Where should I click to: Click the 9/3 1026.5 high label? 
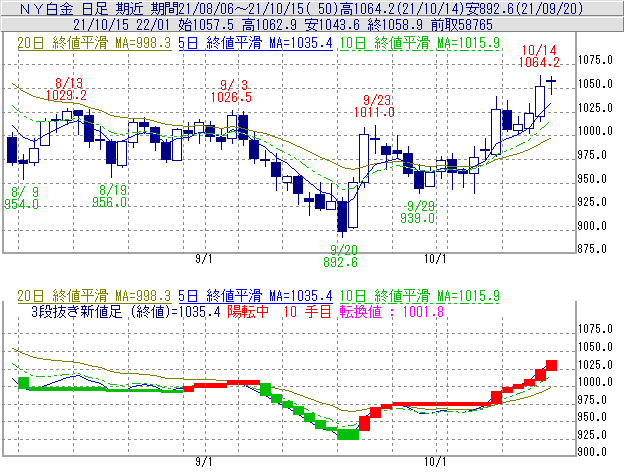232,91
